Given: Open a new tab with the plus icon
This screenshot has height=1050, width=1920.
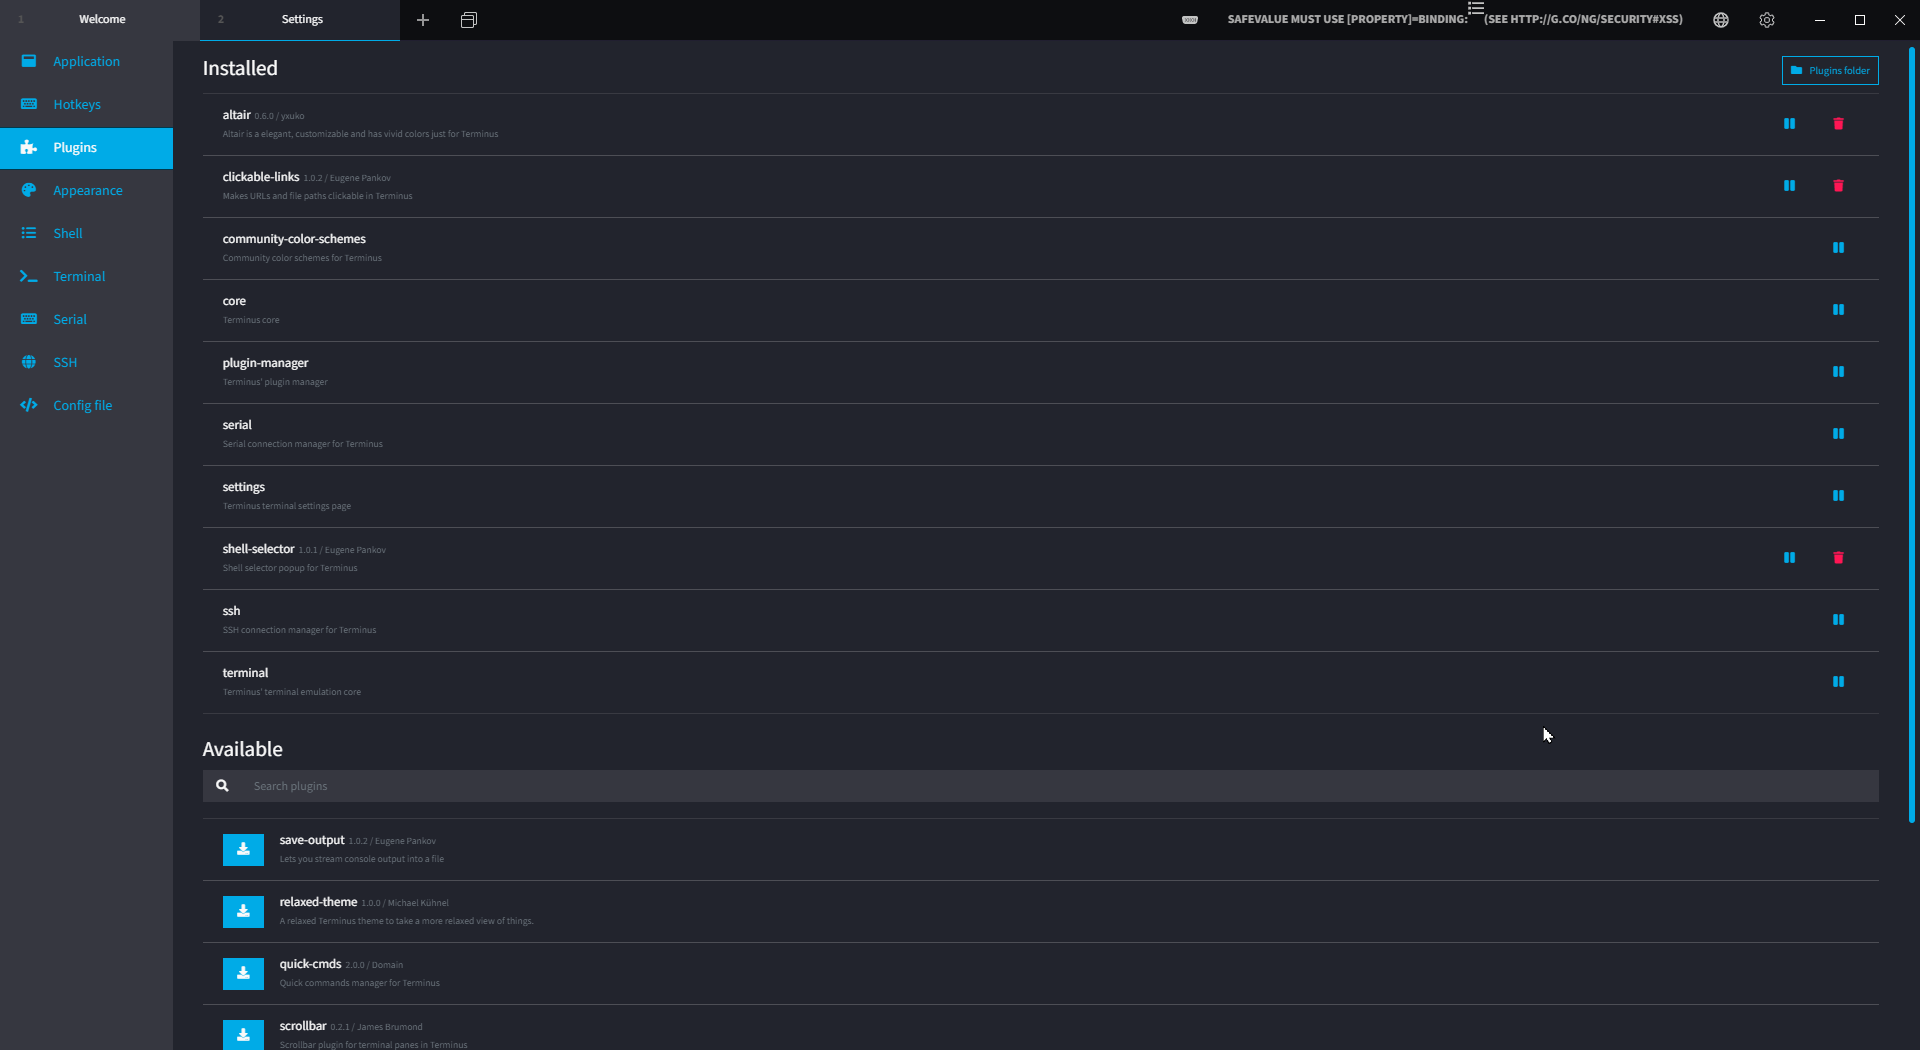Looking at the screenshot, I should (x=423, y=19).
